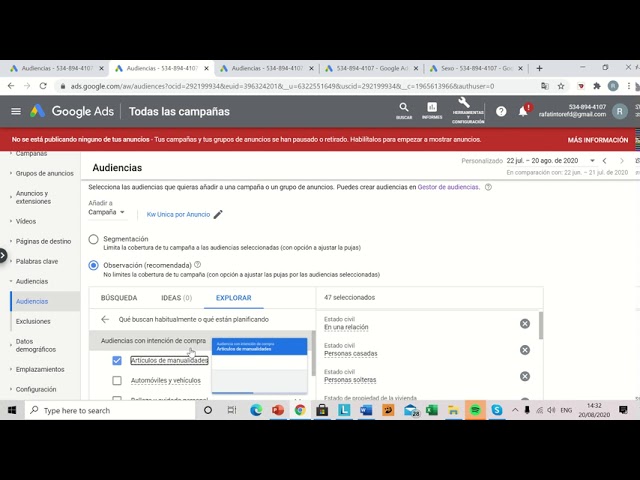This screenshot has height=480, width=640.
Task: Edit campaign with the pencil icon
Action: pyautogui.click(x=218, y=214)
